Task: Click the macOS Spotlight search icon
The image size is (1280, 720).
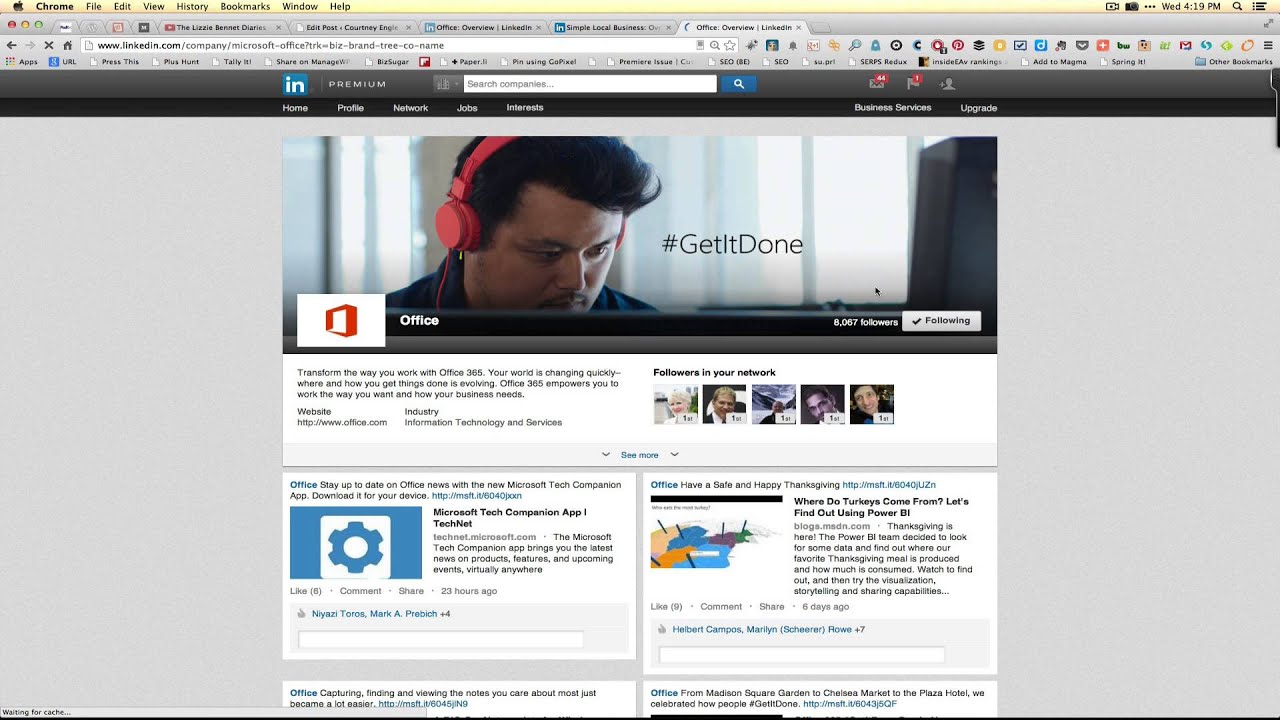Action: [1238, 6]
